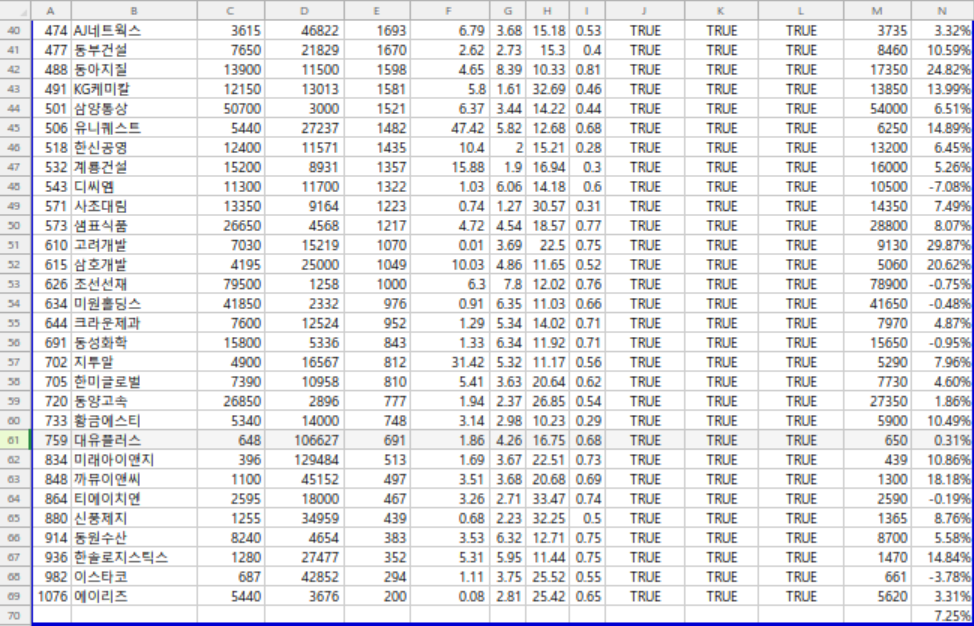The width and height of the screenshot is (974, 626).
Task: Click cell with 티에이치엔
Action: [134, 499]
